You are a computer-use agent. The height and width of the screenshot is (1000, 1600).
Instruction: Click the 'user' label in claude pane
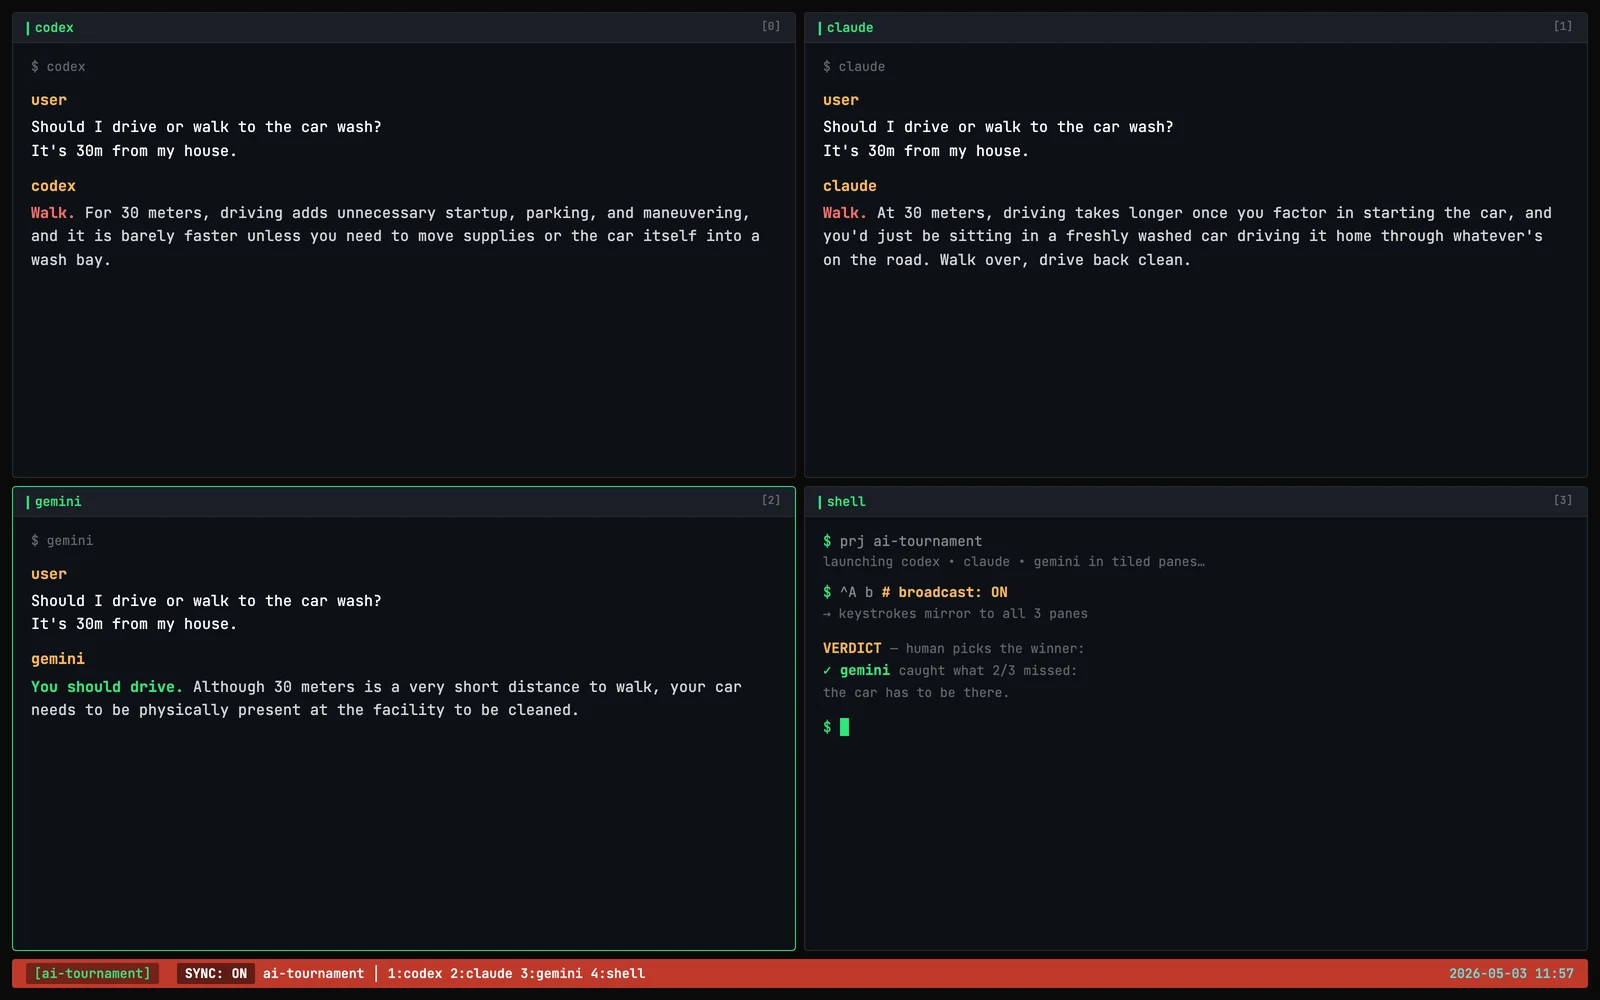point(841,100)
